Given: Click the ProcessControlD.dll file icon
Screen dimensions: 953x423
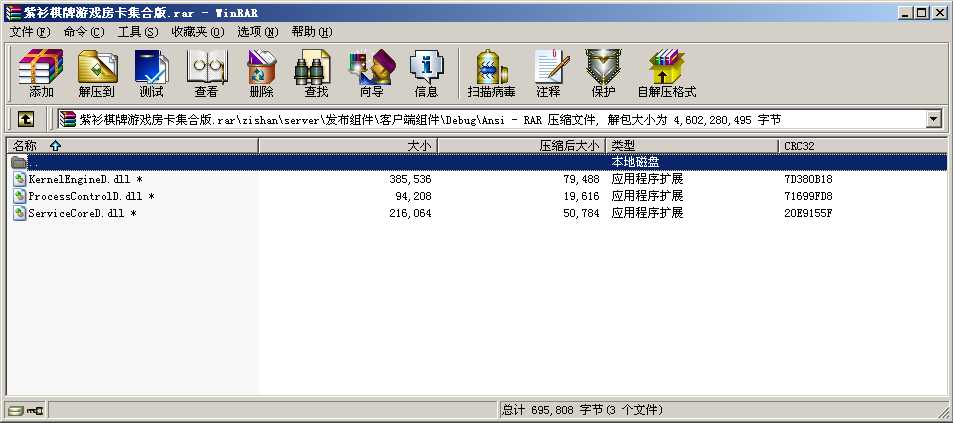Looking at the screenshot, I should click(19, 196).
